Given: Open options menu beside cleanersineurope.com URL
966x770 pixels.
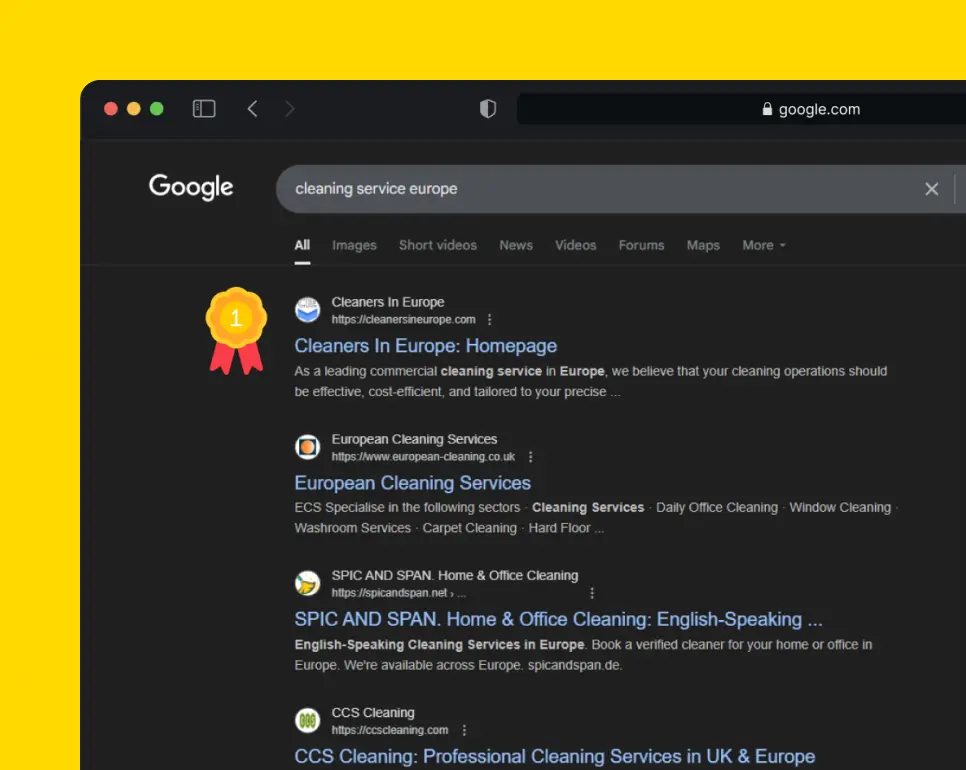Looking at the screenshot, I should click(489, 320).
